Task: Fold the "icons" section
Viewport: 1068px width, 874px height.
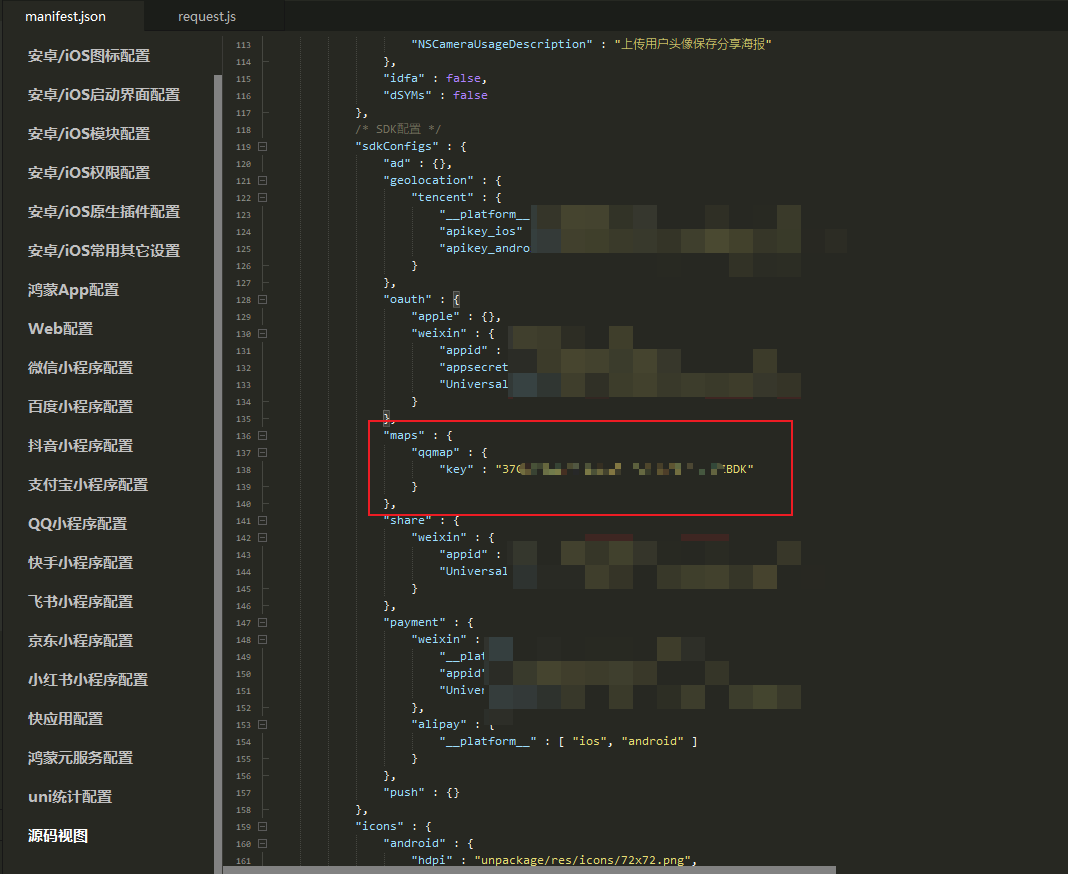Action: click(263, 826)
